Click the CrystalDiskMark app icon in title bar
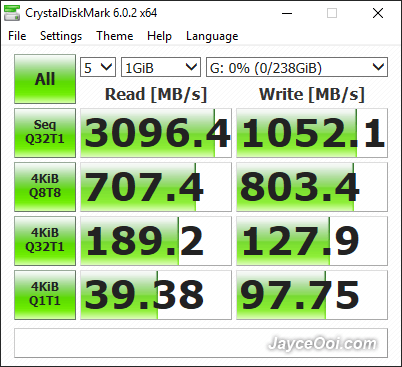 [x=12, y=13]
